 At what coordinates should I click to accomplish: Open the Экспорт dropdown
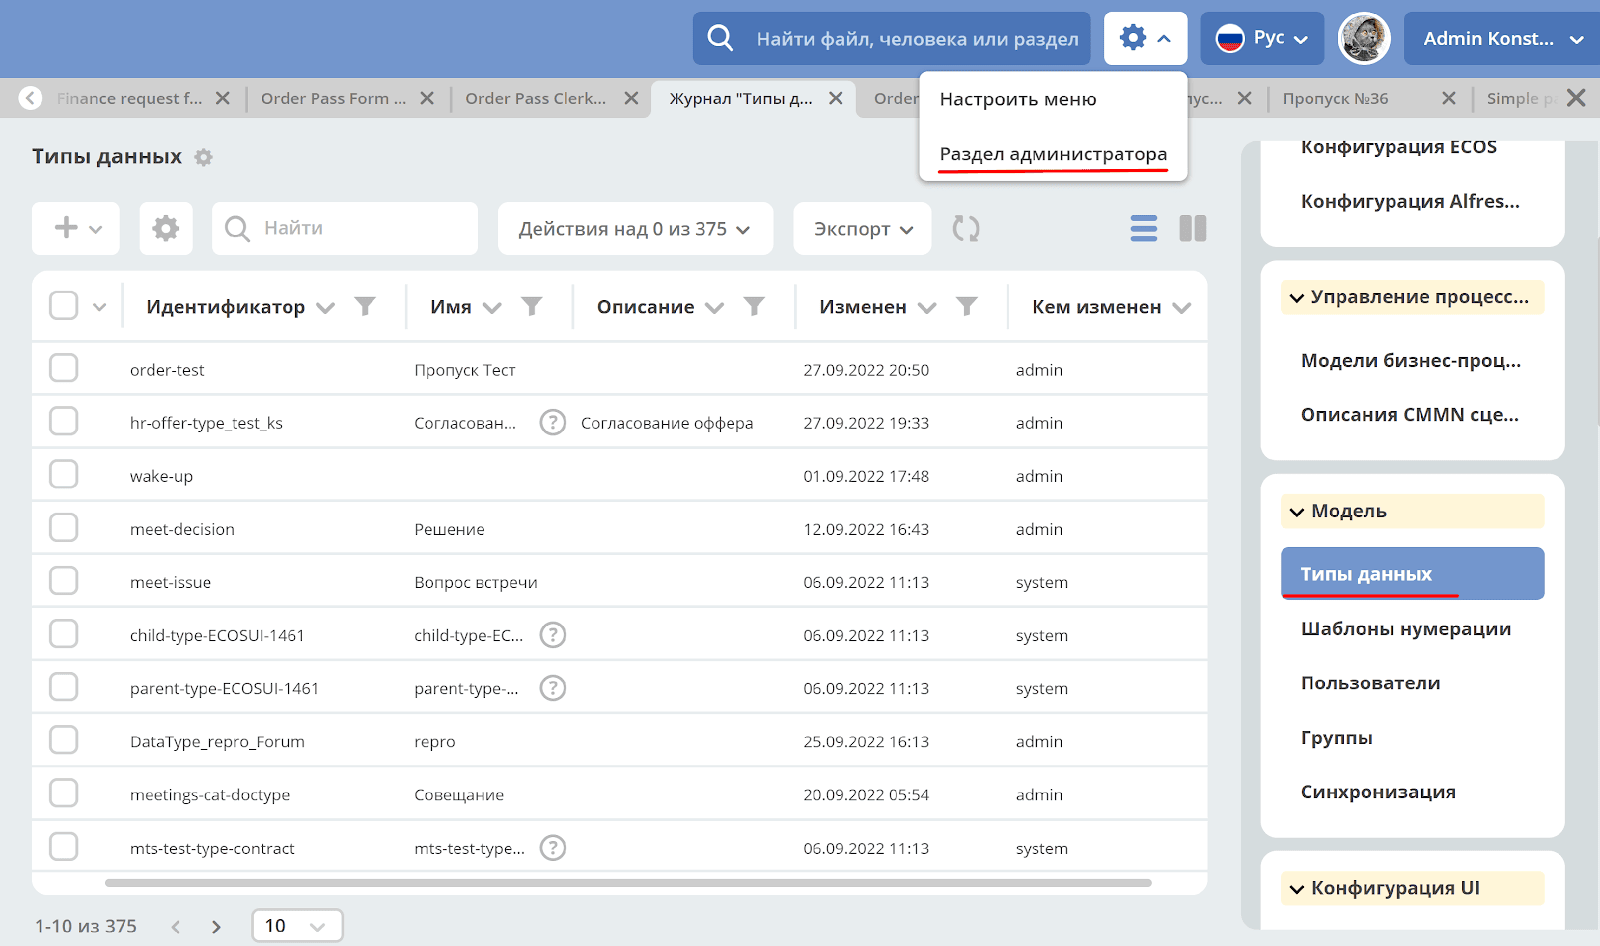tap(862, 228)
